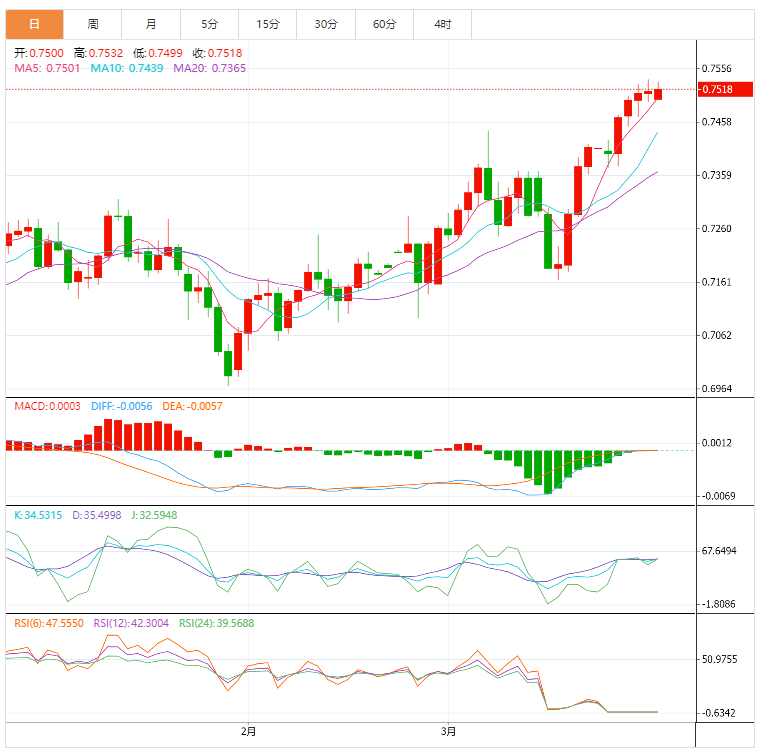Click the last red candlestick at right edge
Viewport: 763px width, 756px height.
658,94
